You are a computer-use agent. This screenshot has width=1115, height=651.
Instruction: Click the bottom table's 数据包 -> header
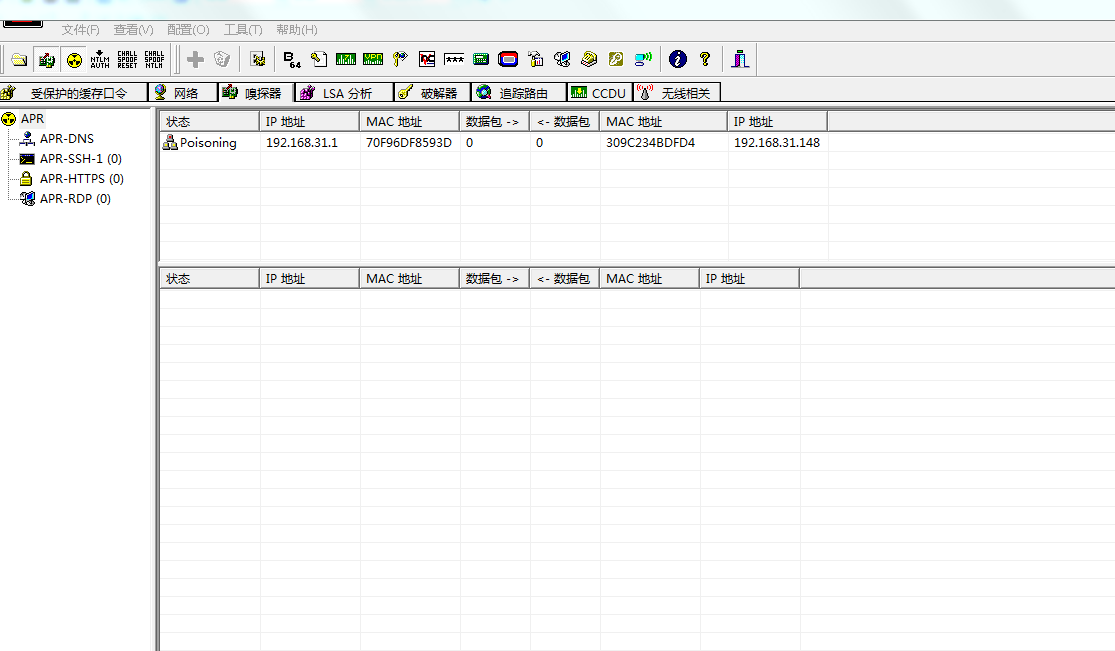pos(494,279)
